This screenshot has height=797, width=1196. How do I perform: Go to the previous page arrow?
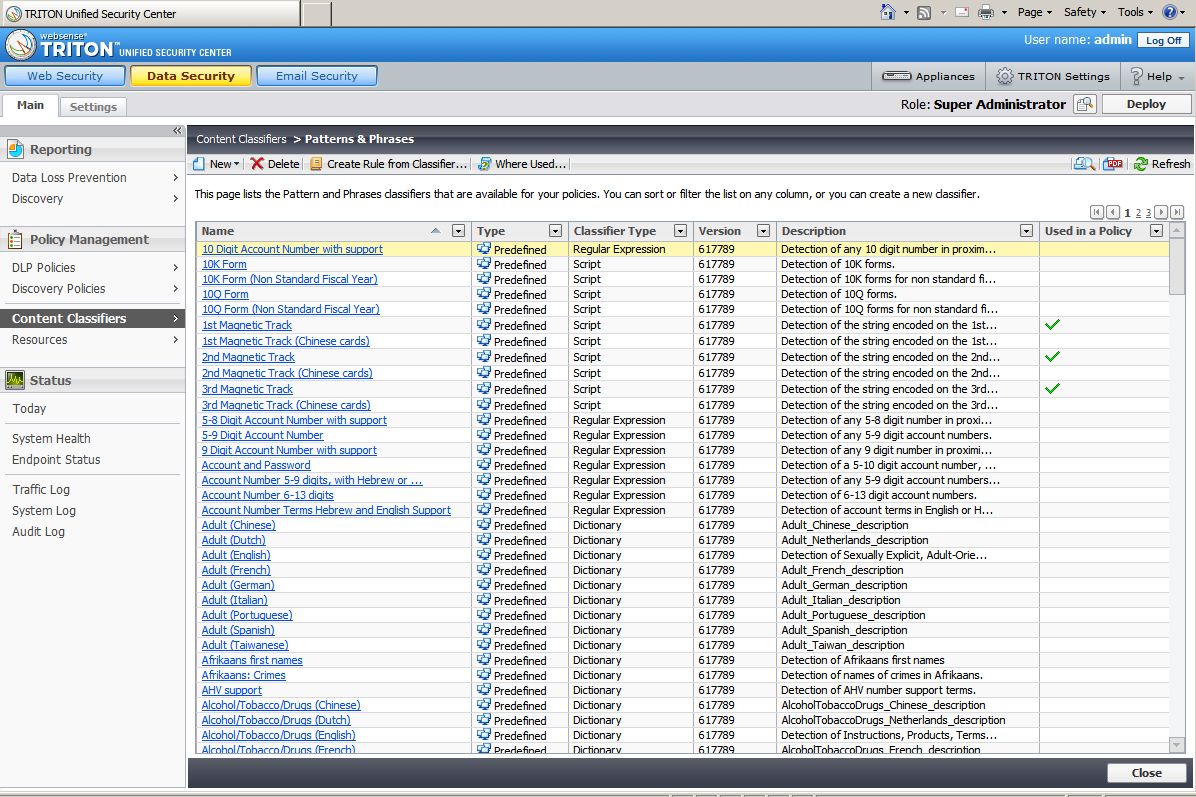[x=1113, y=212]
